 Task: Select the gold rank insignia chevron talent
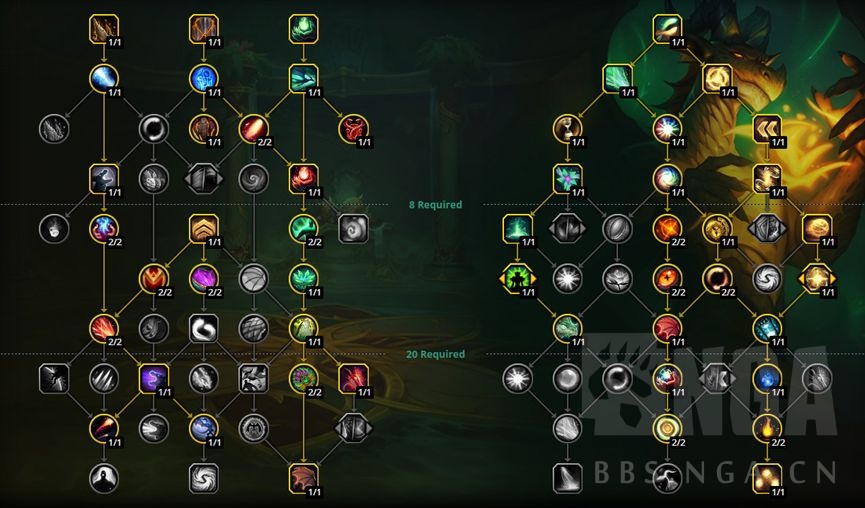[x=204, y=228]
